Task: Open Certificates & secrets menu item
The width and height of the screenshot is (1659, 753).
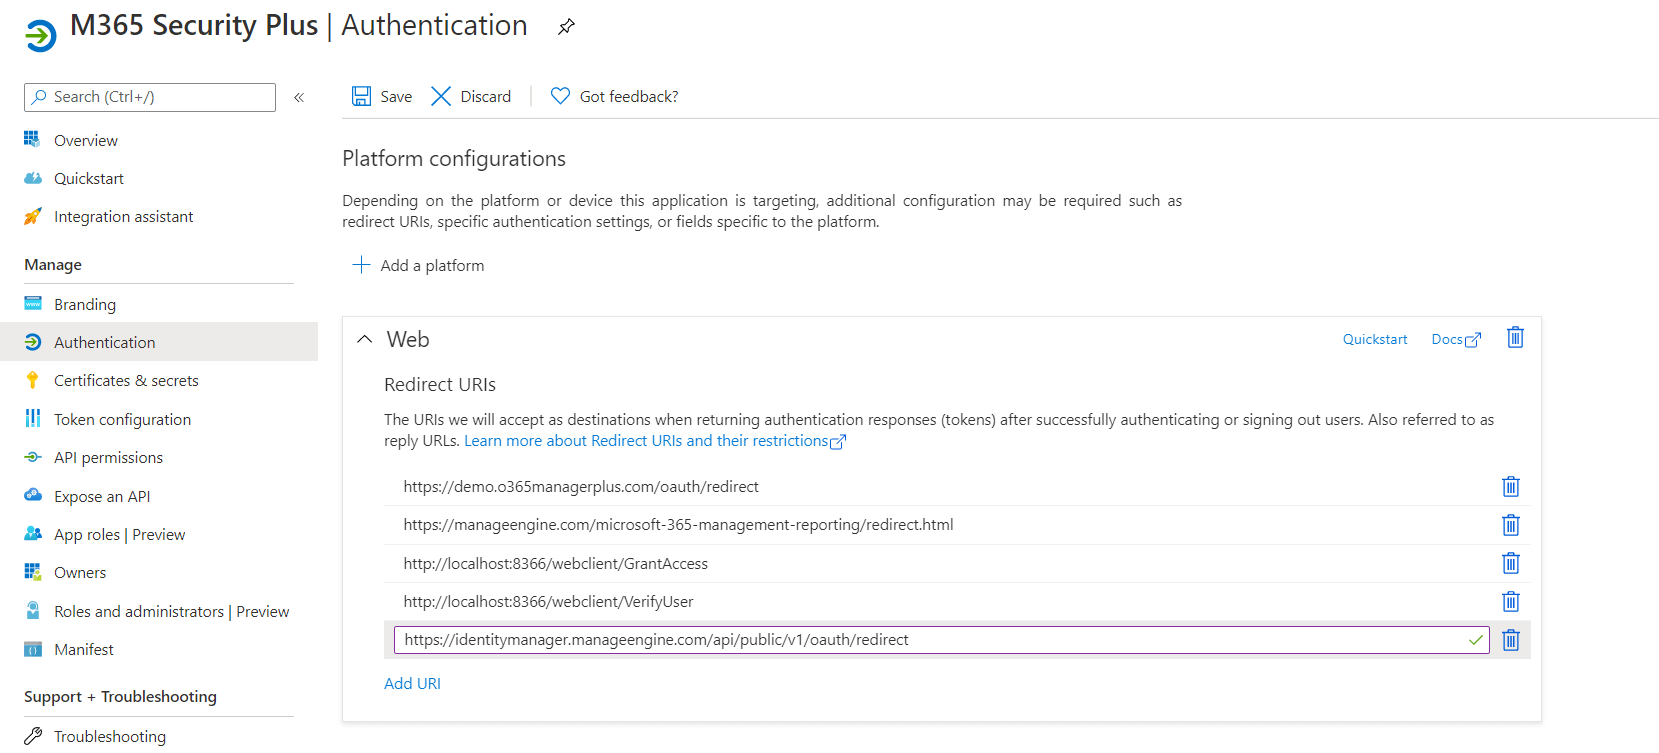Action: pos(126,381)
